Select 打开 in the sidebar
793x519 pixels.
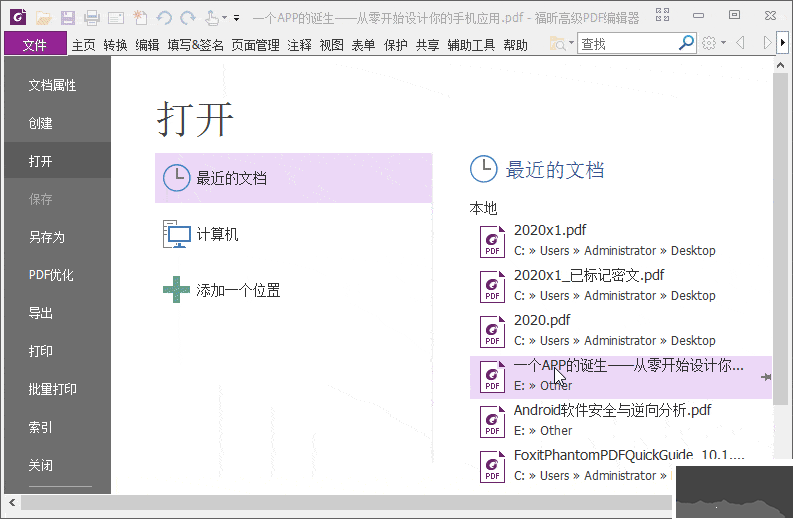point(58,161)
